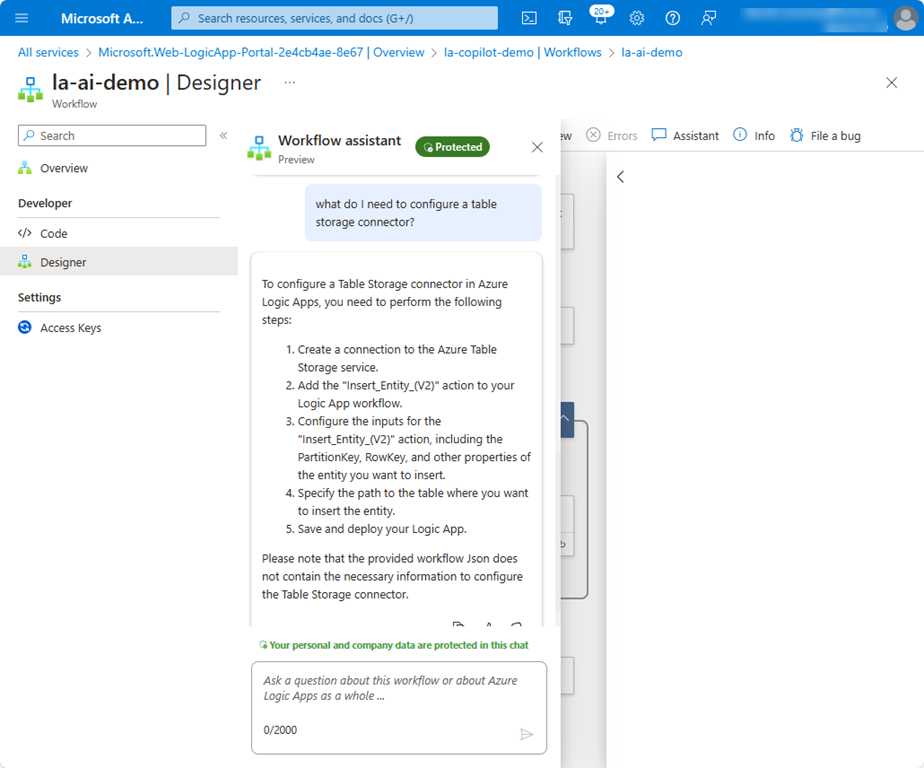Click File a bug in the toolbar
Image resolution: width=924 pixels, height=768 pixels.
[825, 136]
